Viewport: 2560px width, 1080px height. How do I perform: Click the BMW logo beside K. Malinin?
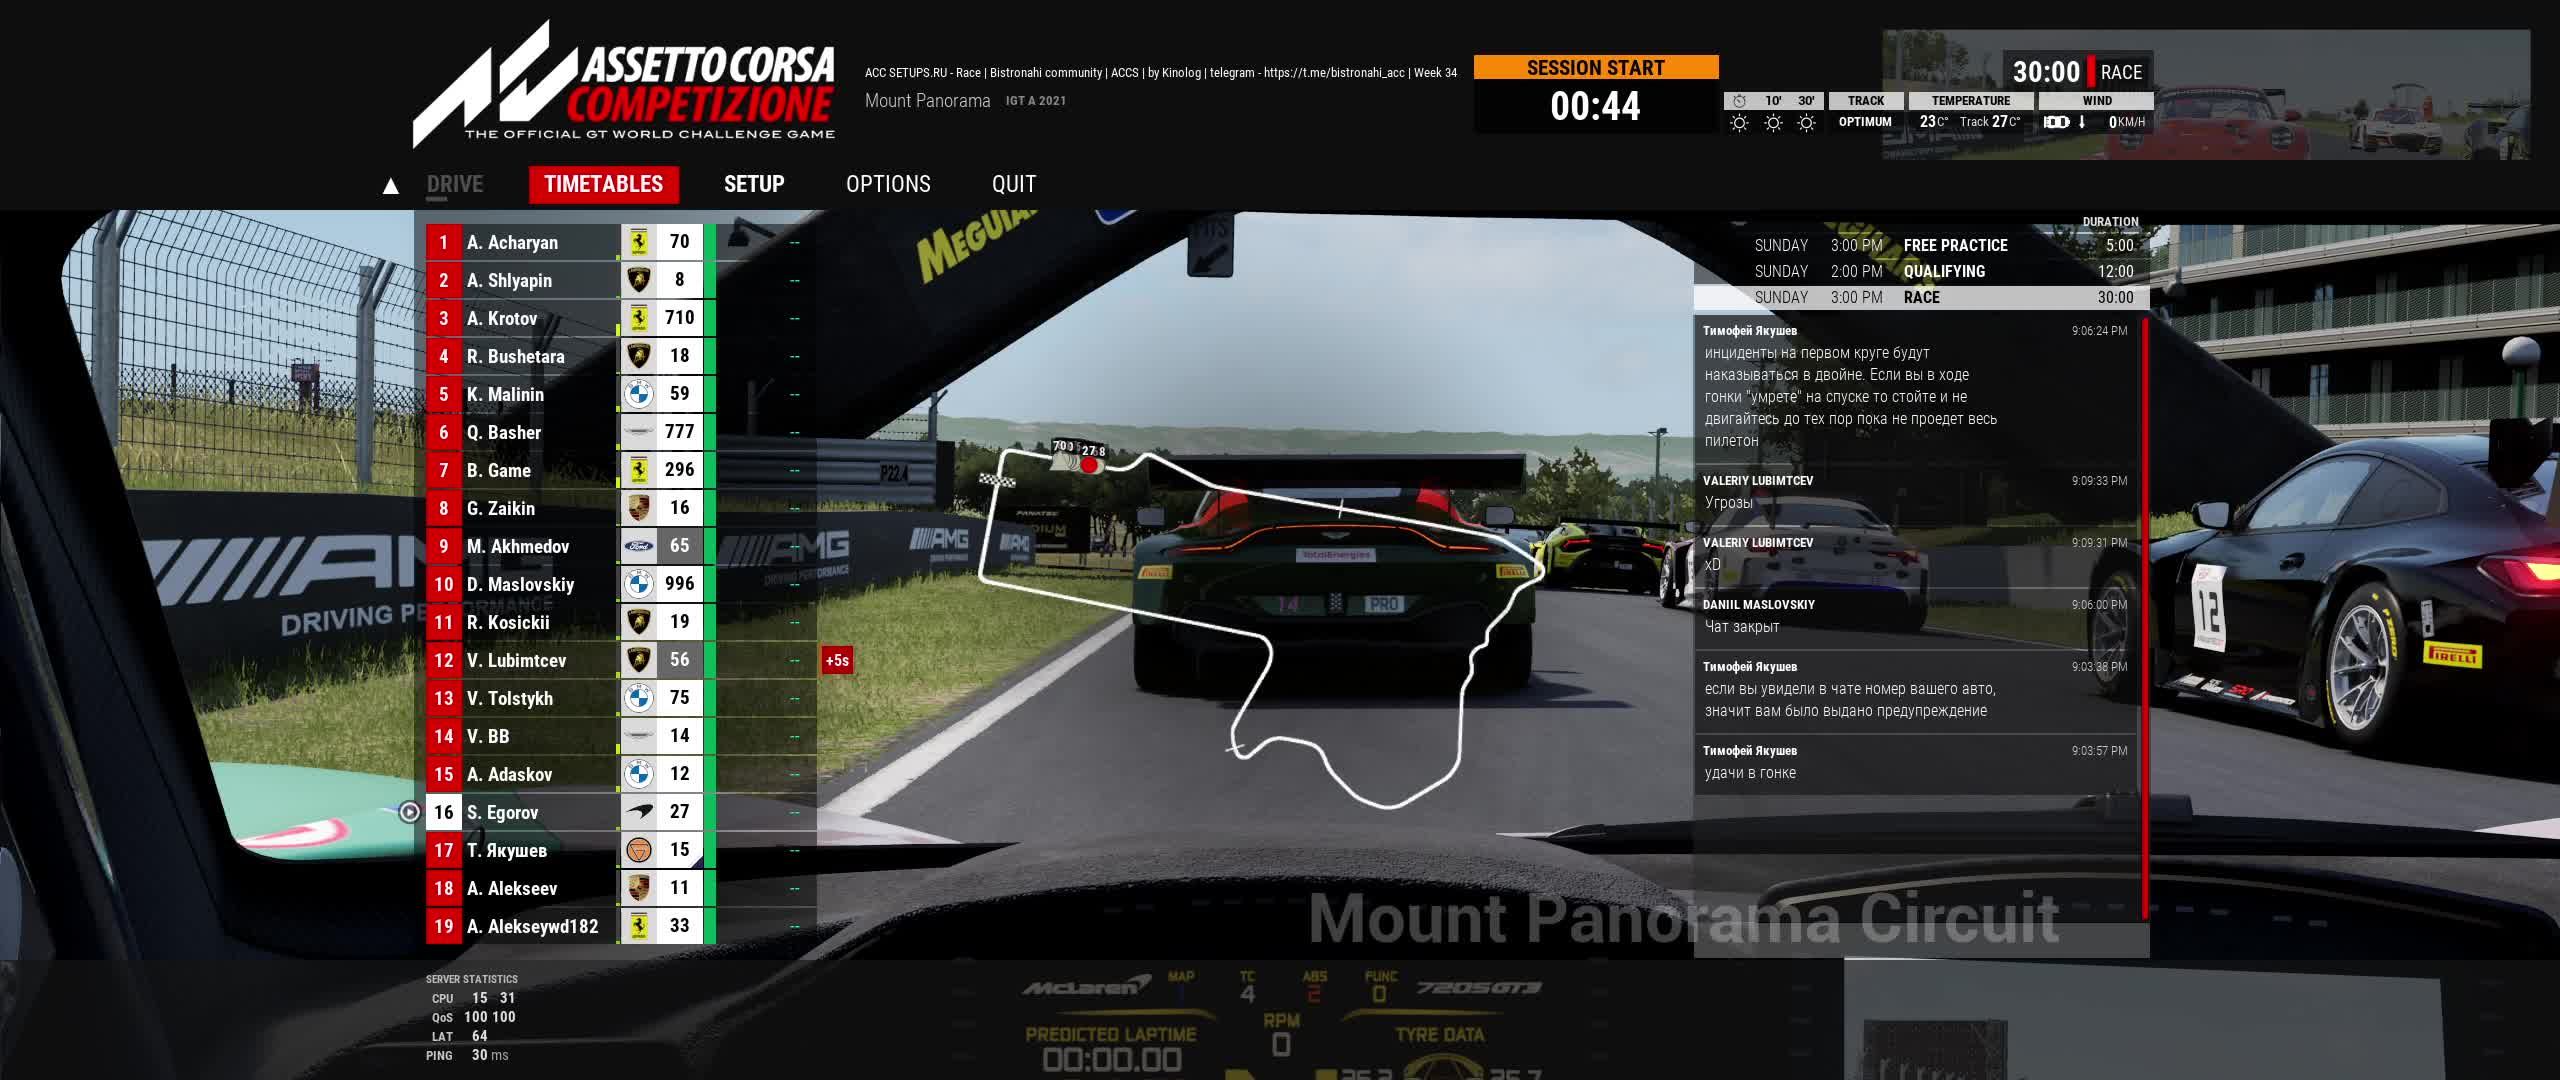point(638,394)
